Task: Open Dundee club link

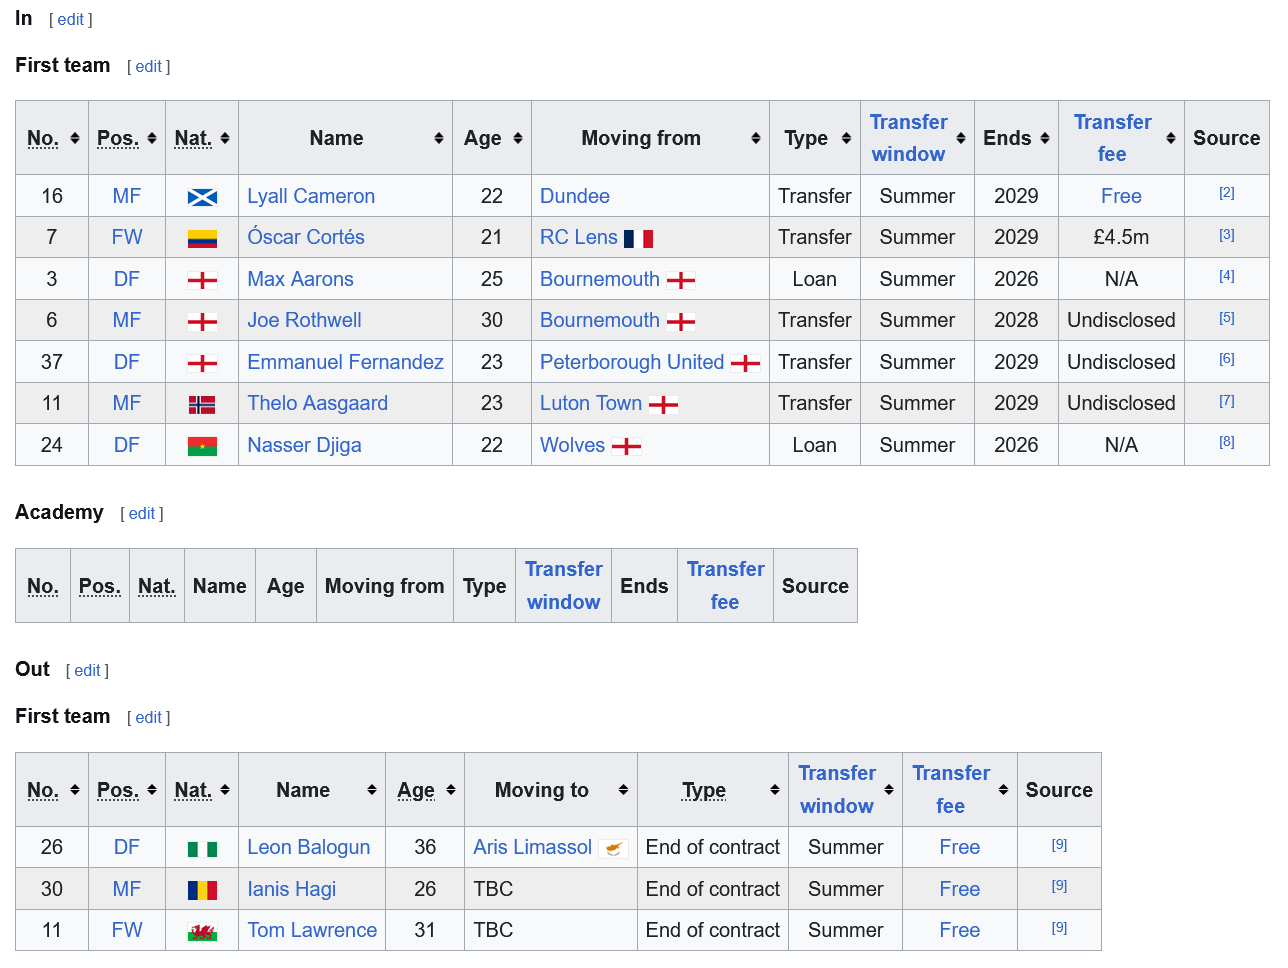Action: [x=575, y=197]
